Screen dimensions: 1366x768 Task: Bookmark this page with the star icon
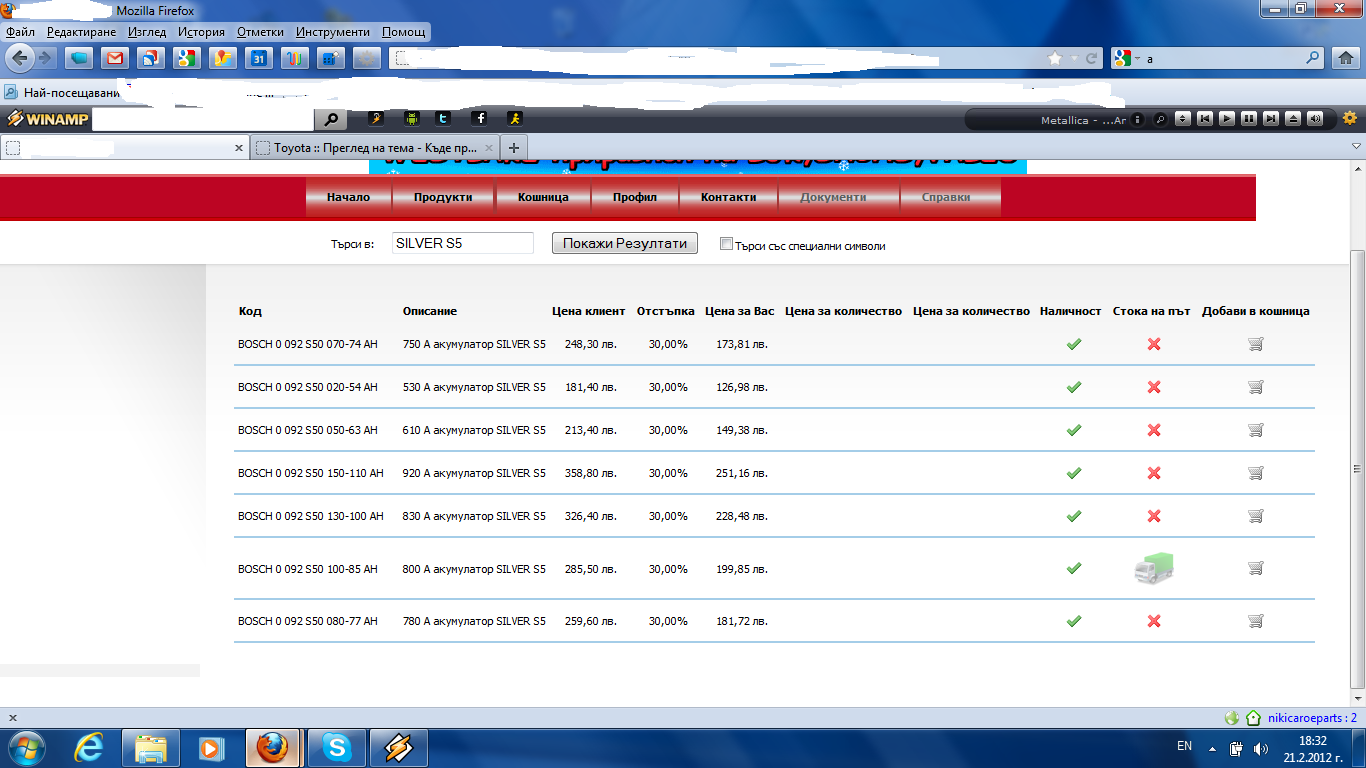click(1055, 59)
